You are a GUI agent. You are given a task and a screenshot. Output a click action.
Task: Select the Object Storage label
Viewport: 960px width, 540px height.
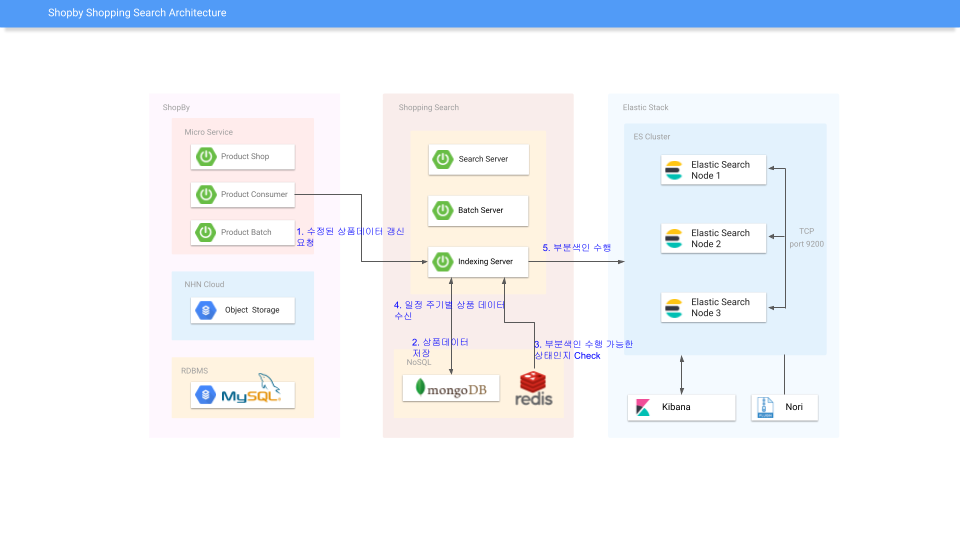point(252,310)
